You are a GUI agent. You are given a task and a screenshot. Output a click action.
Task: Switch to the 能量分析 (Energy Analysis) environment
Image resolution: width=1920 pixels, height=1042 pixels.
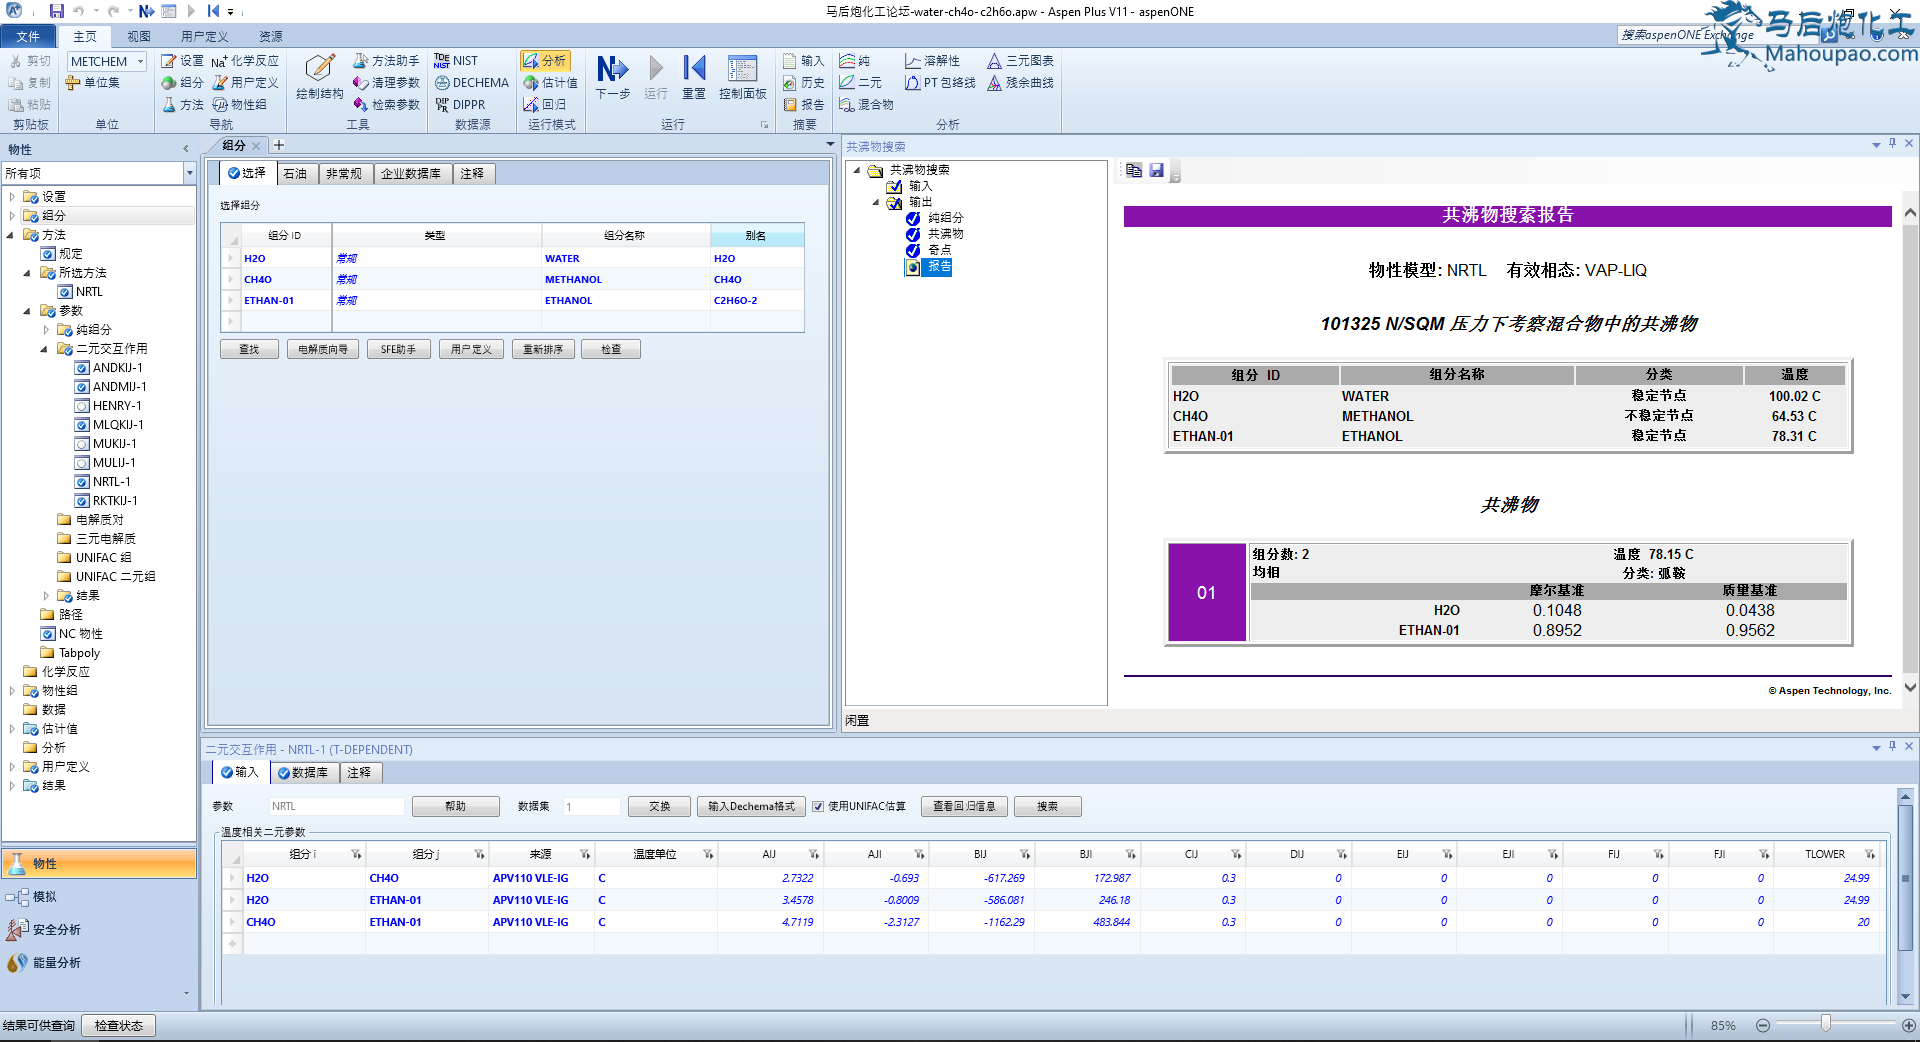point(99,963)
